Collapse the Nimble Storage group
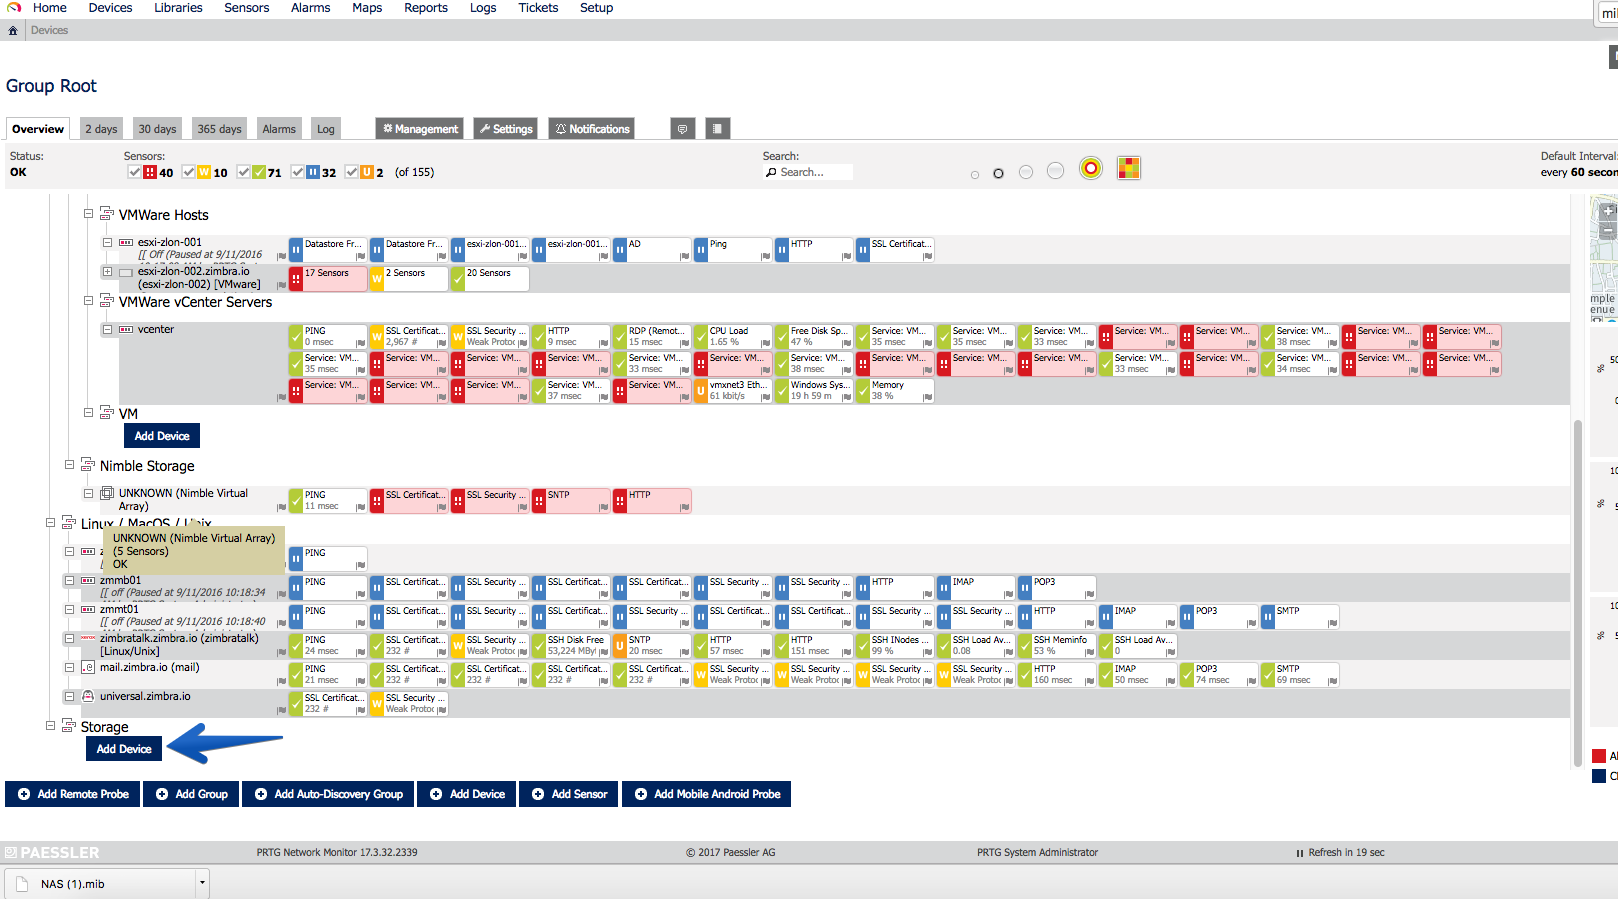This screenshot has width=1618, height=899. point(69,464)
